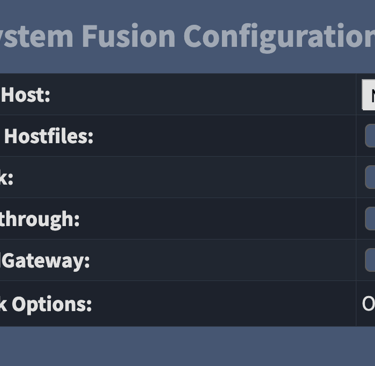
Task: Toggle the Hostfiles switch
Action: tap(370, 136)
